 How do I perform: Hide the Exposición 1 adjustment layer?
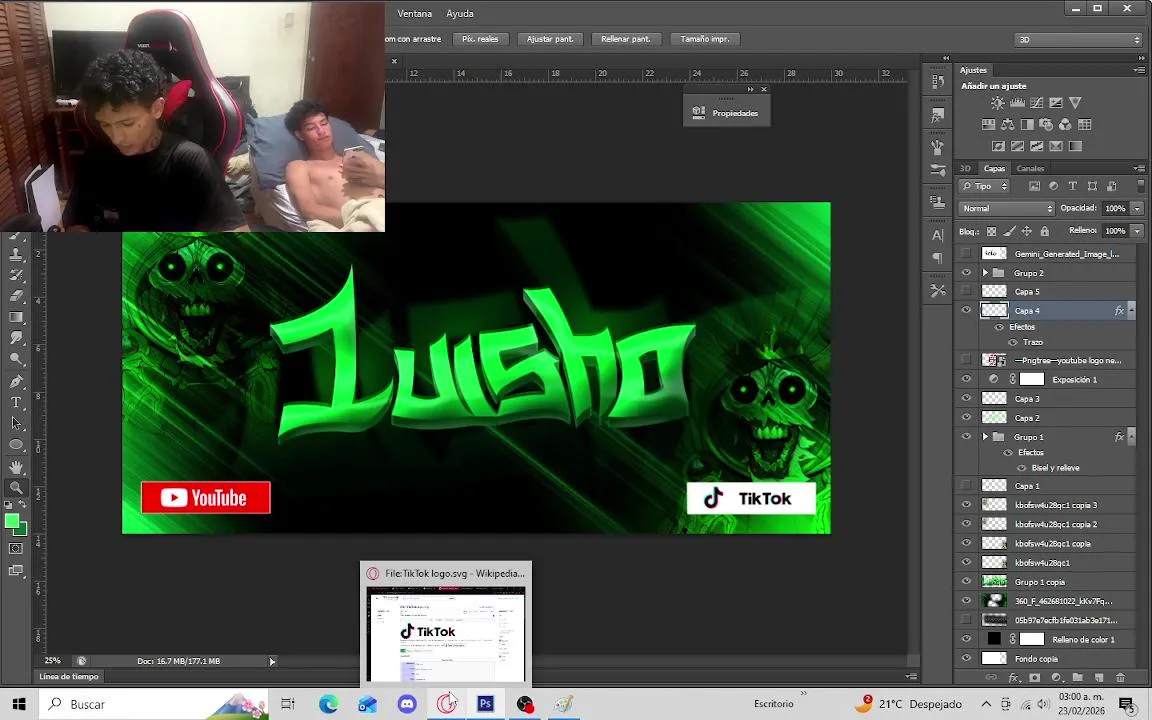(x=966, y=379)
